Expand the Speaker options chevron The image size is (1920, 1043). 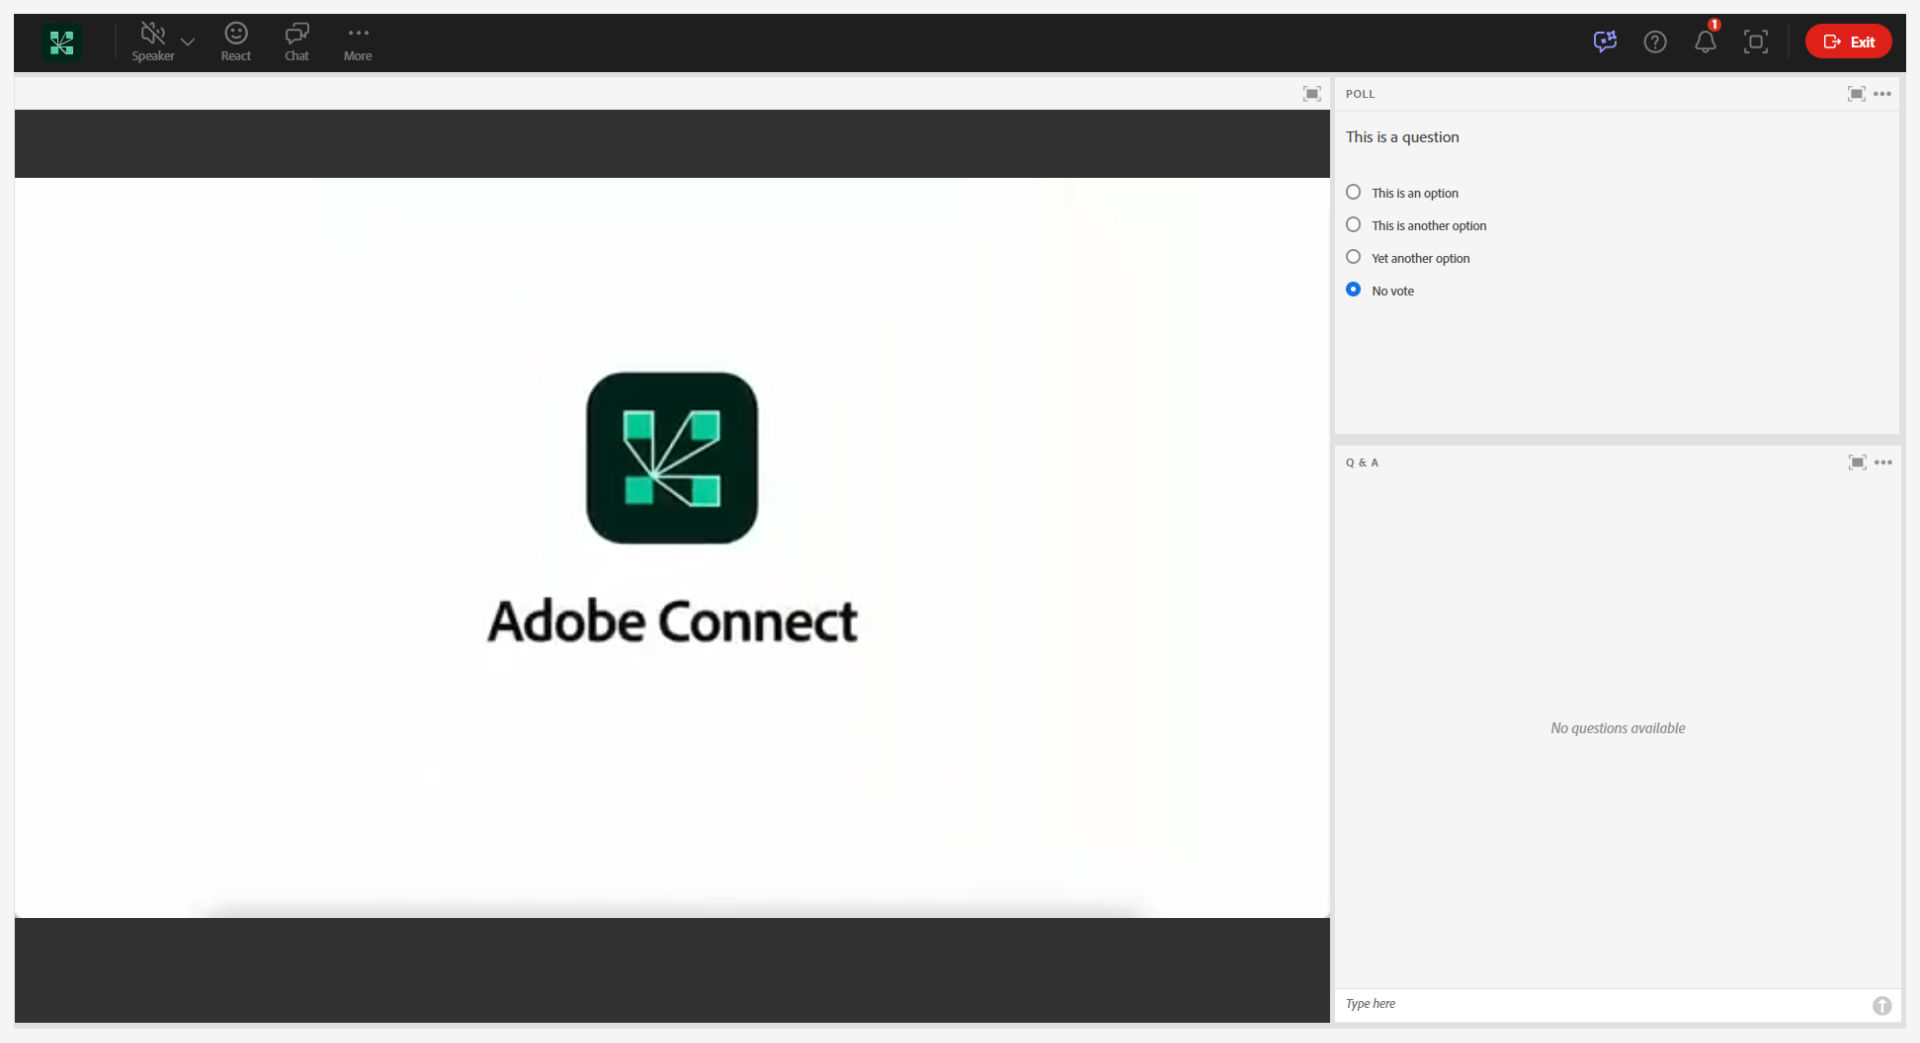tap(187, 42)
